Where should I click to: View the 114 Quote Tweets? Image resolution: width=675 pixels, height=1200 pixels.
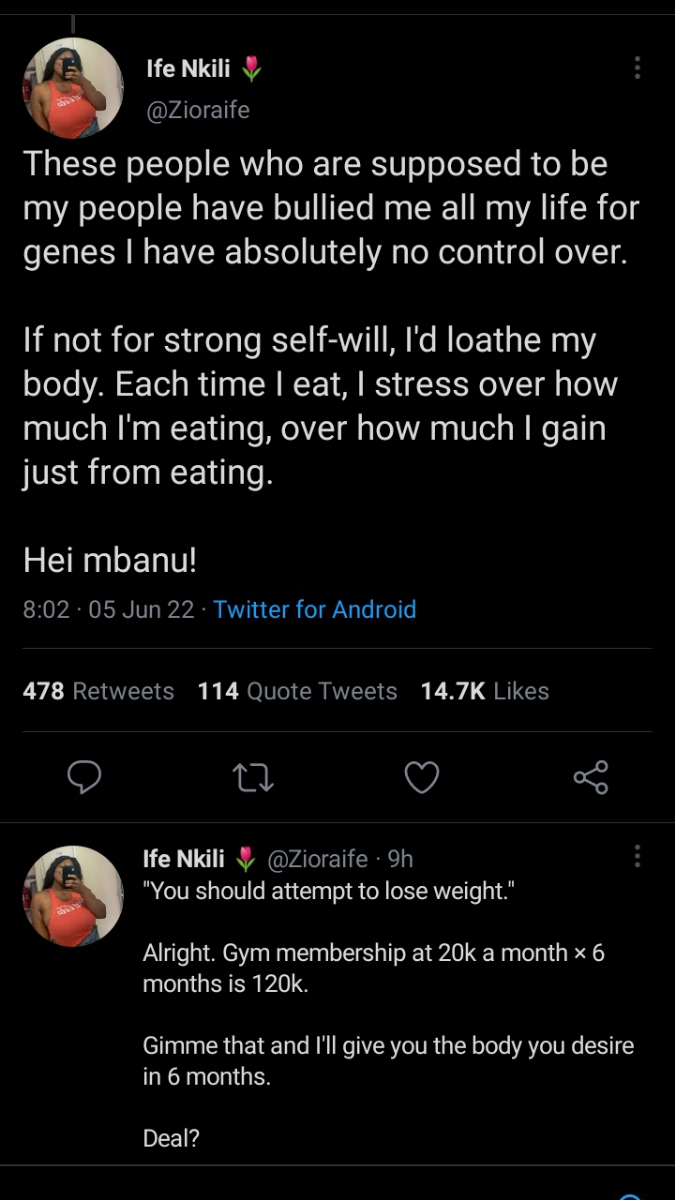[297, 691]
